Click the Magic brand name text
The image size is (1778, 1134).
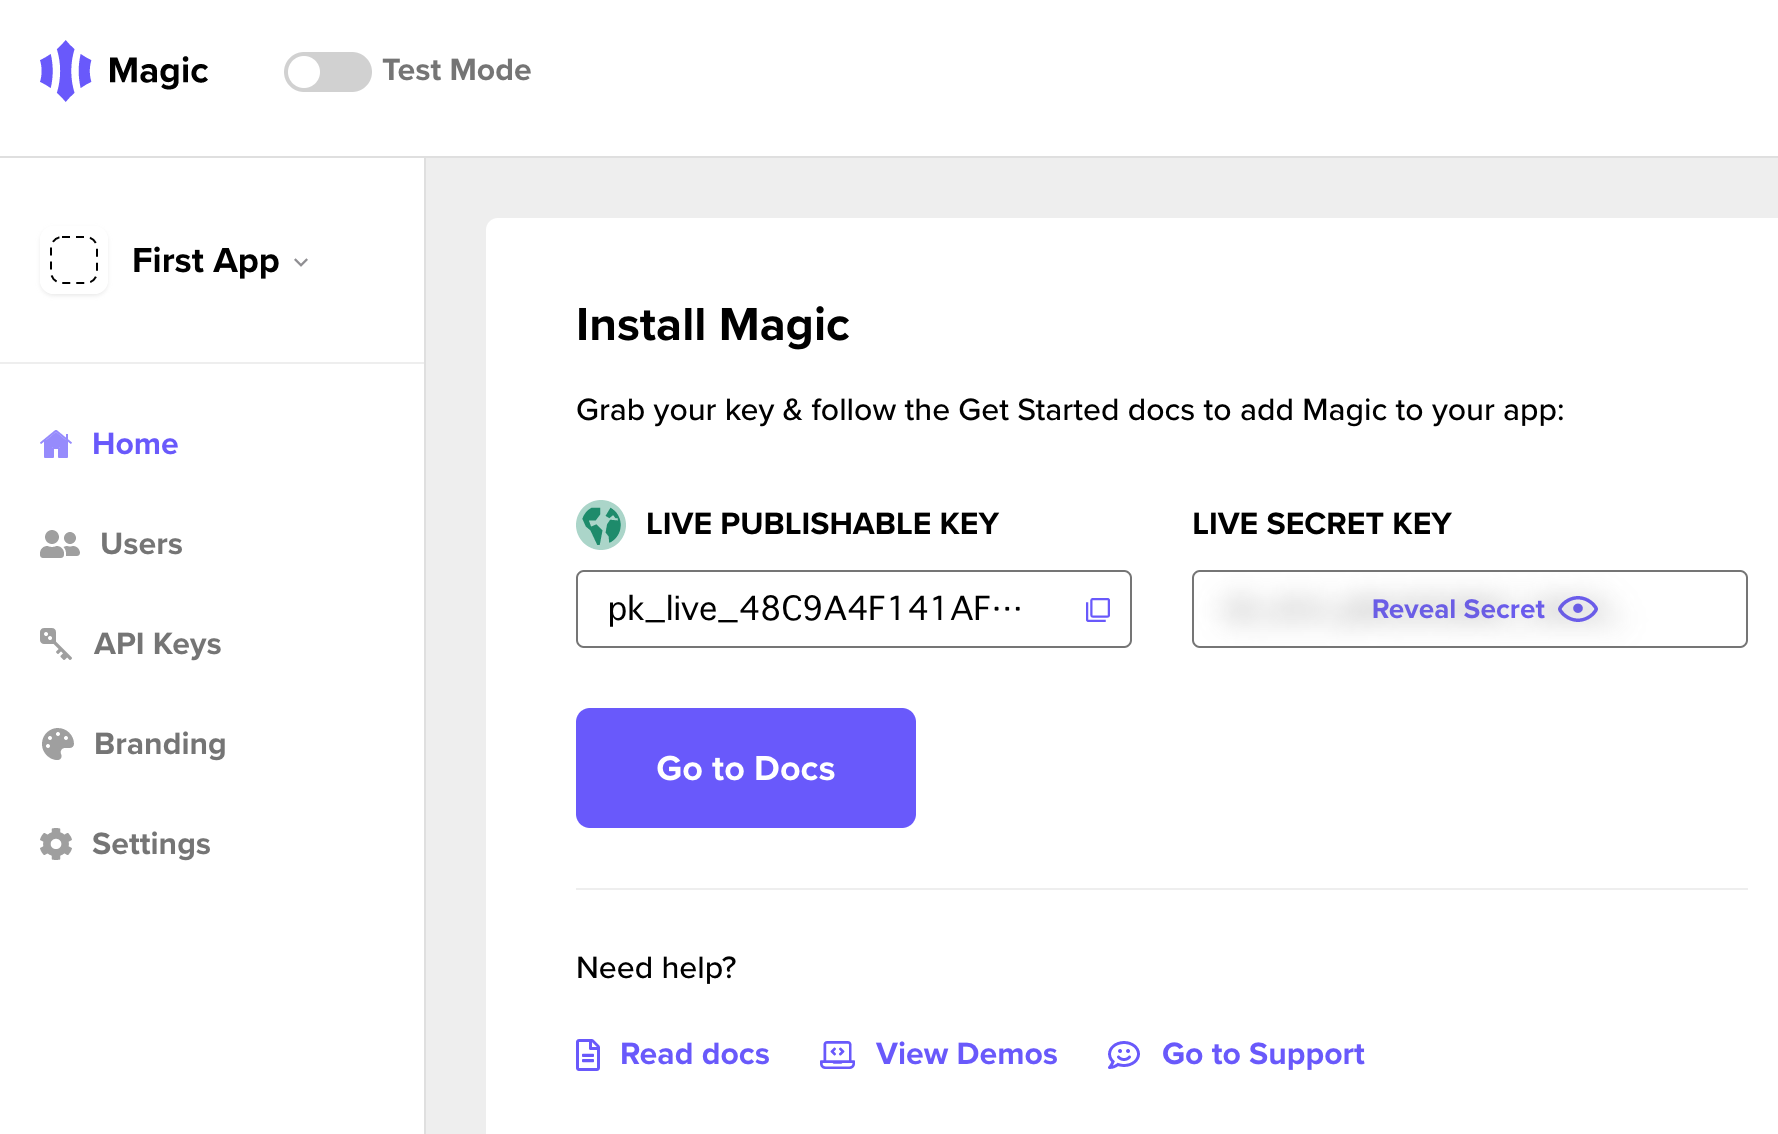158,70
